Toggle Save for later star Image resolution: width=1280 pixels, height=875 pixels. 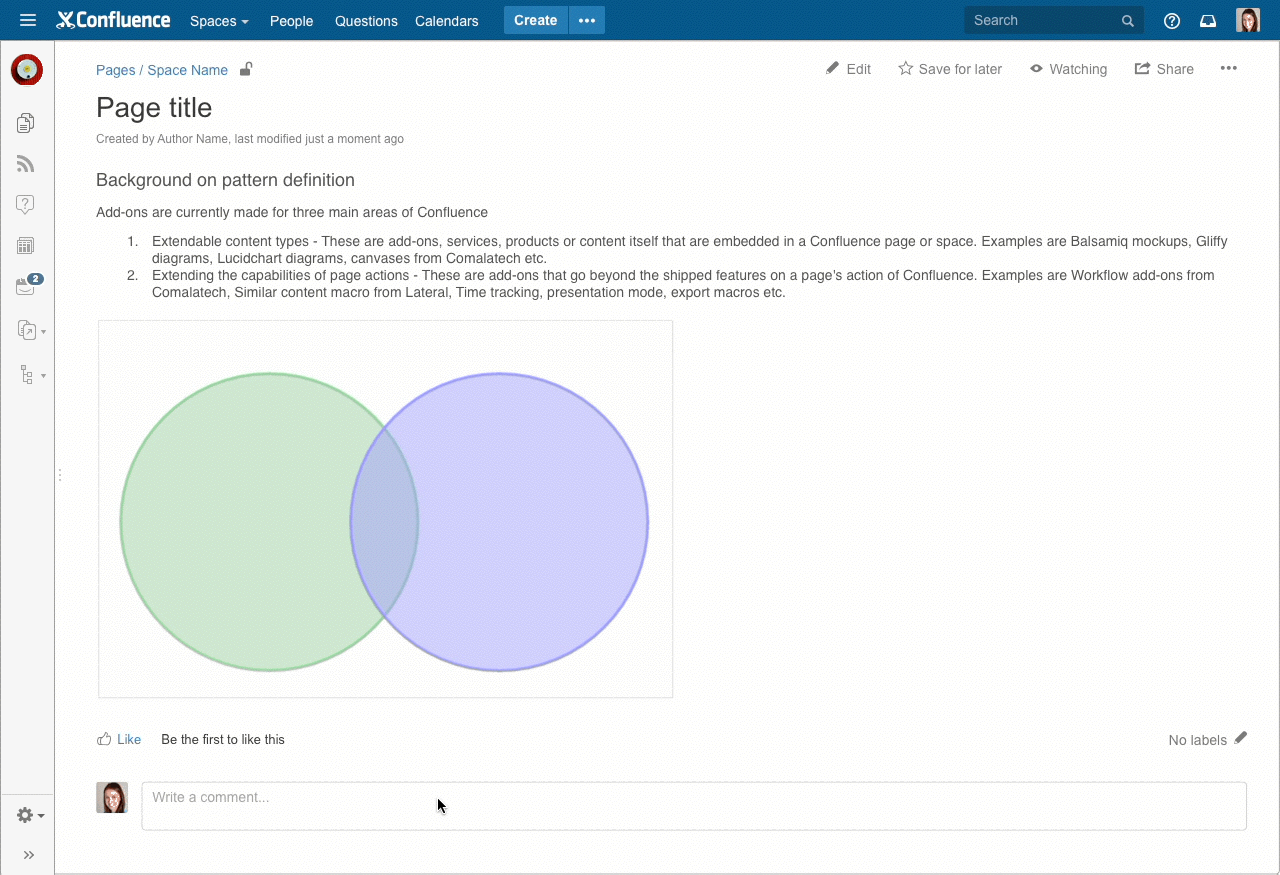pos(949,69)
